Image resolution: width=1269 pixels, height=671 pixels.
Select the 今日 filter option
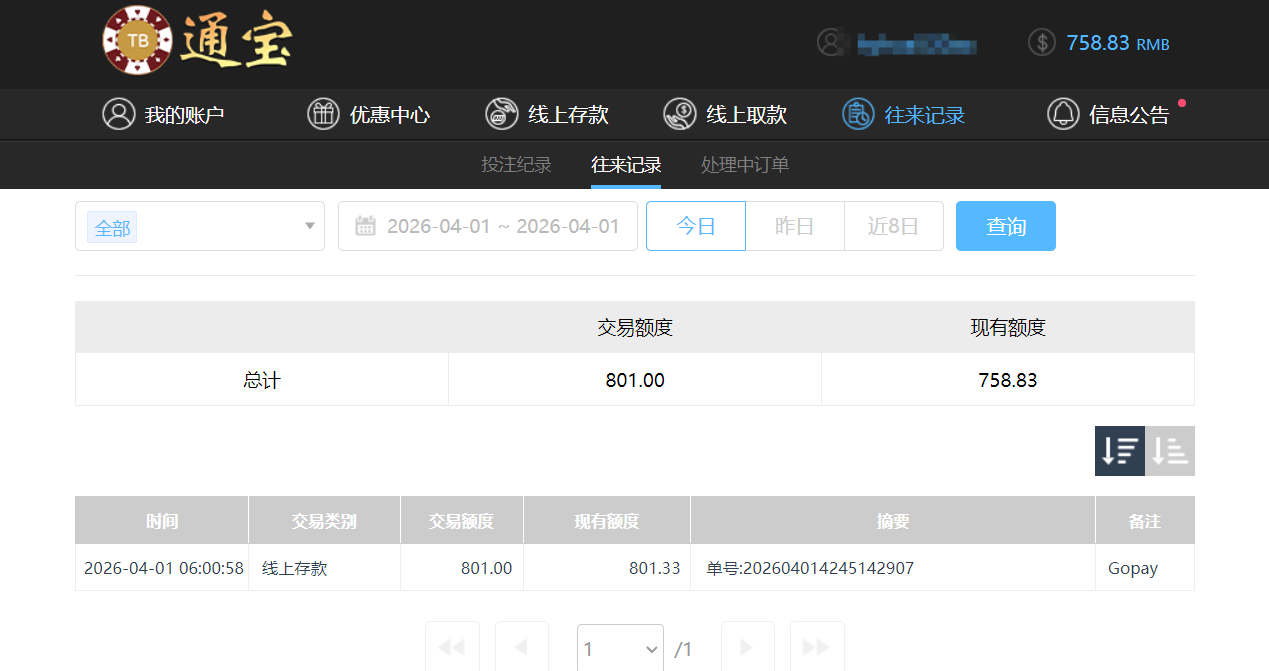695,226
